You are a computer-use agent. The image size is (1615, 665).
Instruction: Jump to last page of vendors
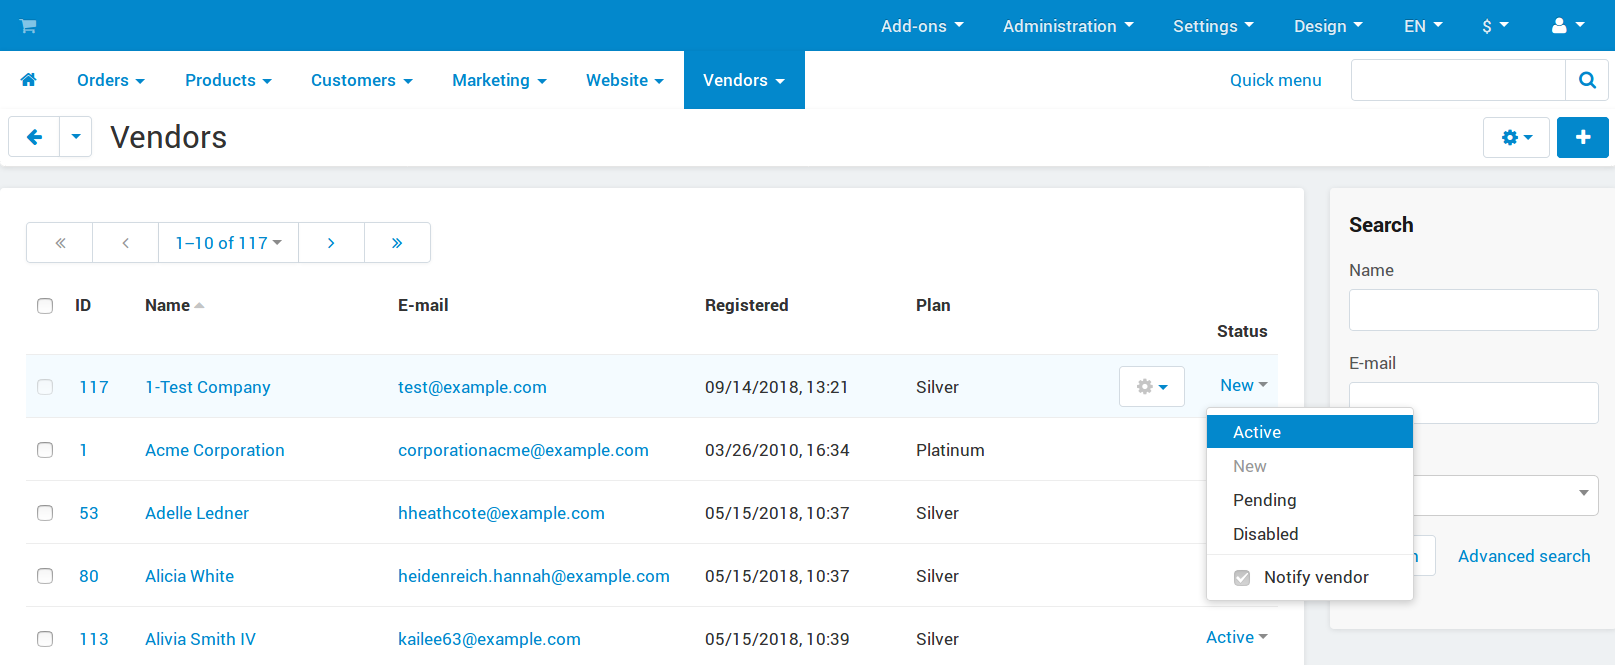coord(397,243)
